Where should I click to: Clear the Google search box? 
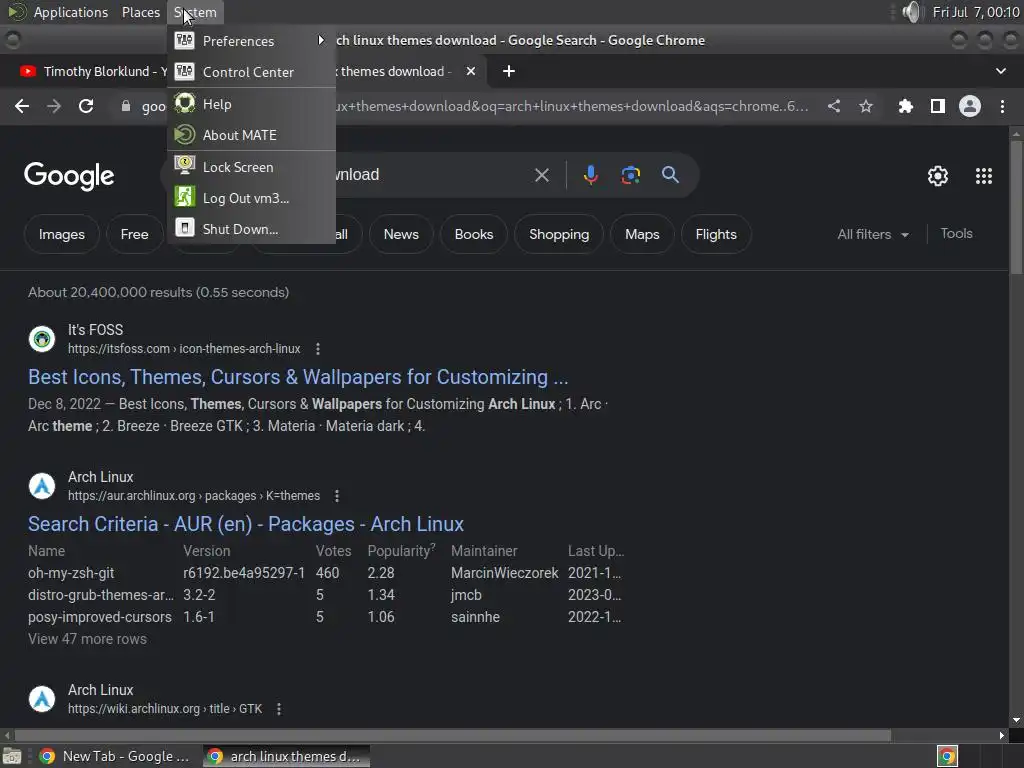tap(542, 175)
